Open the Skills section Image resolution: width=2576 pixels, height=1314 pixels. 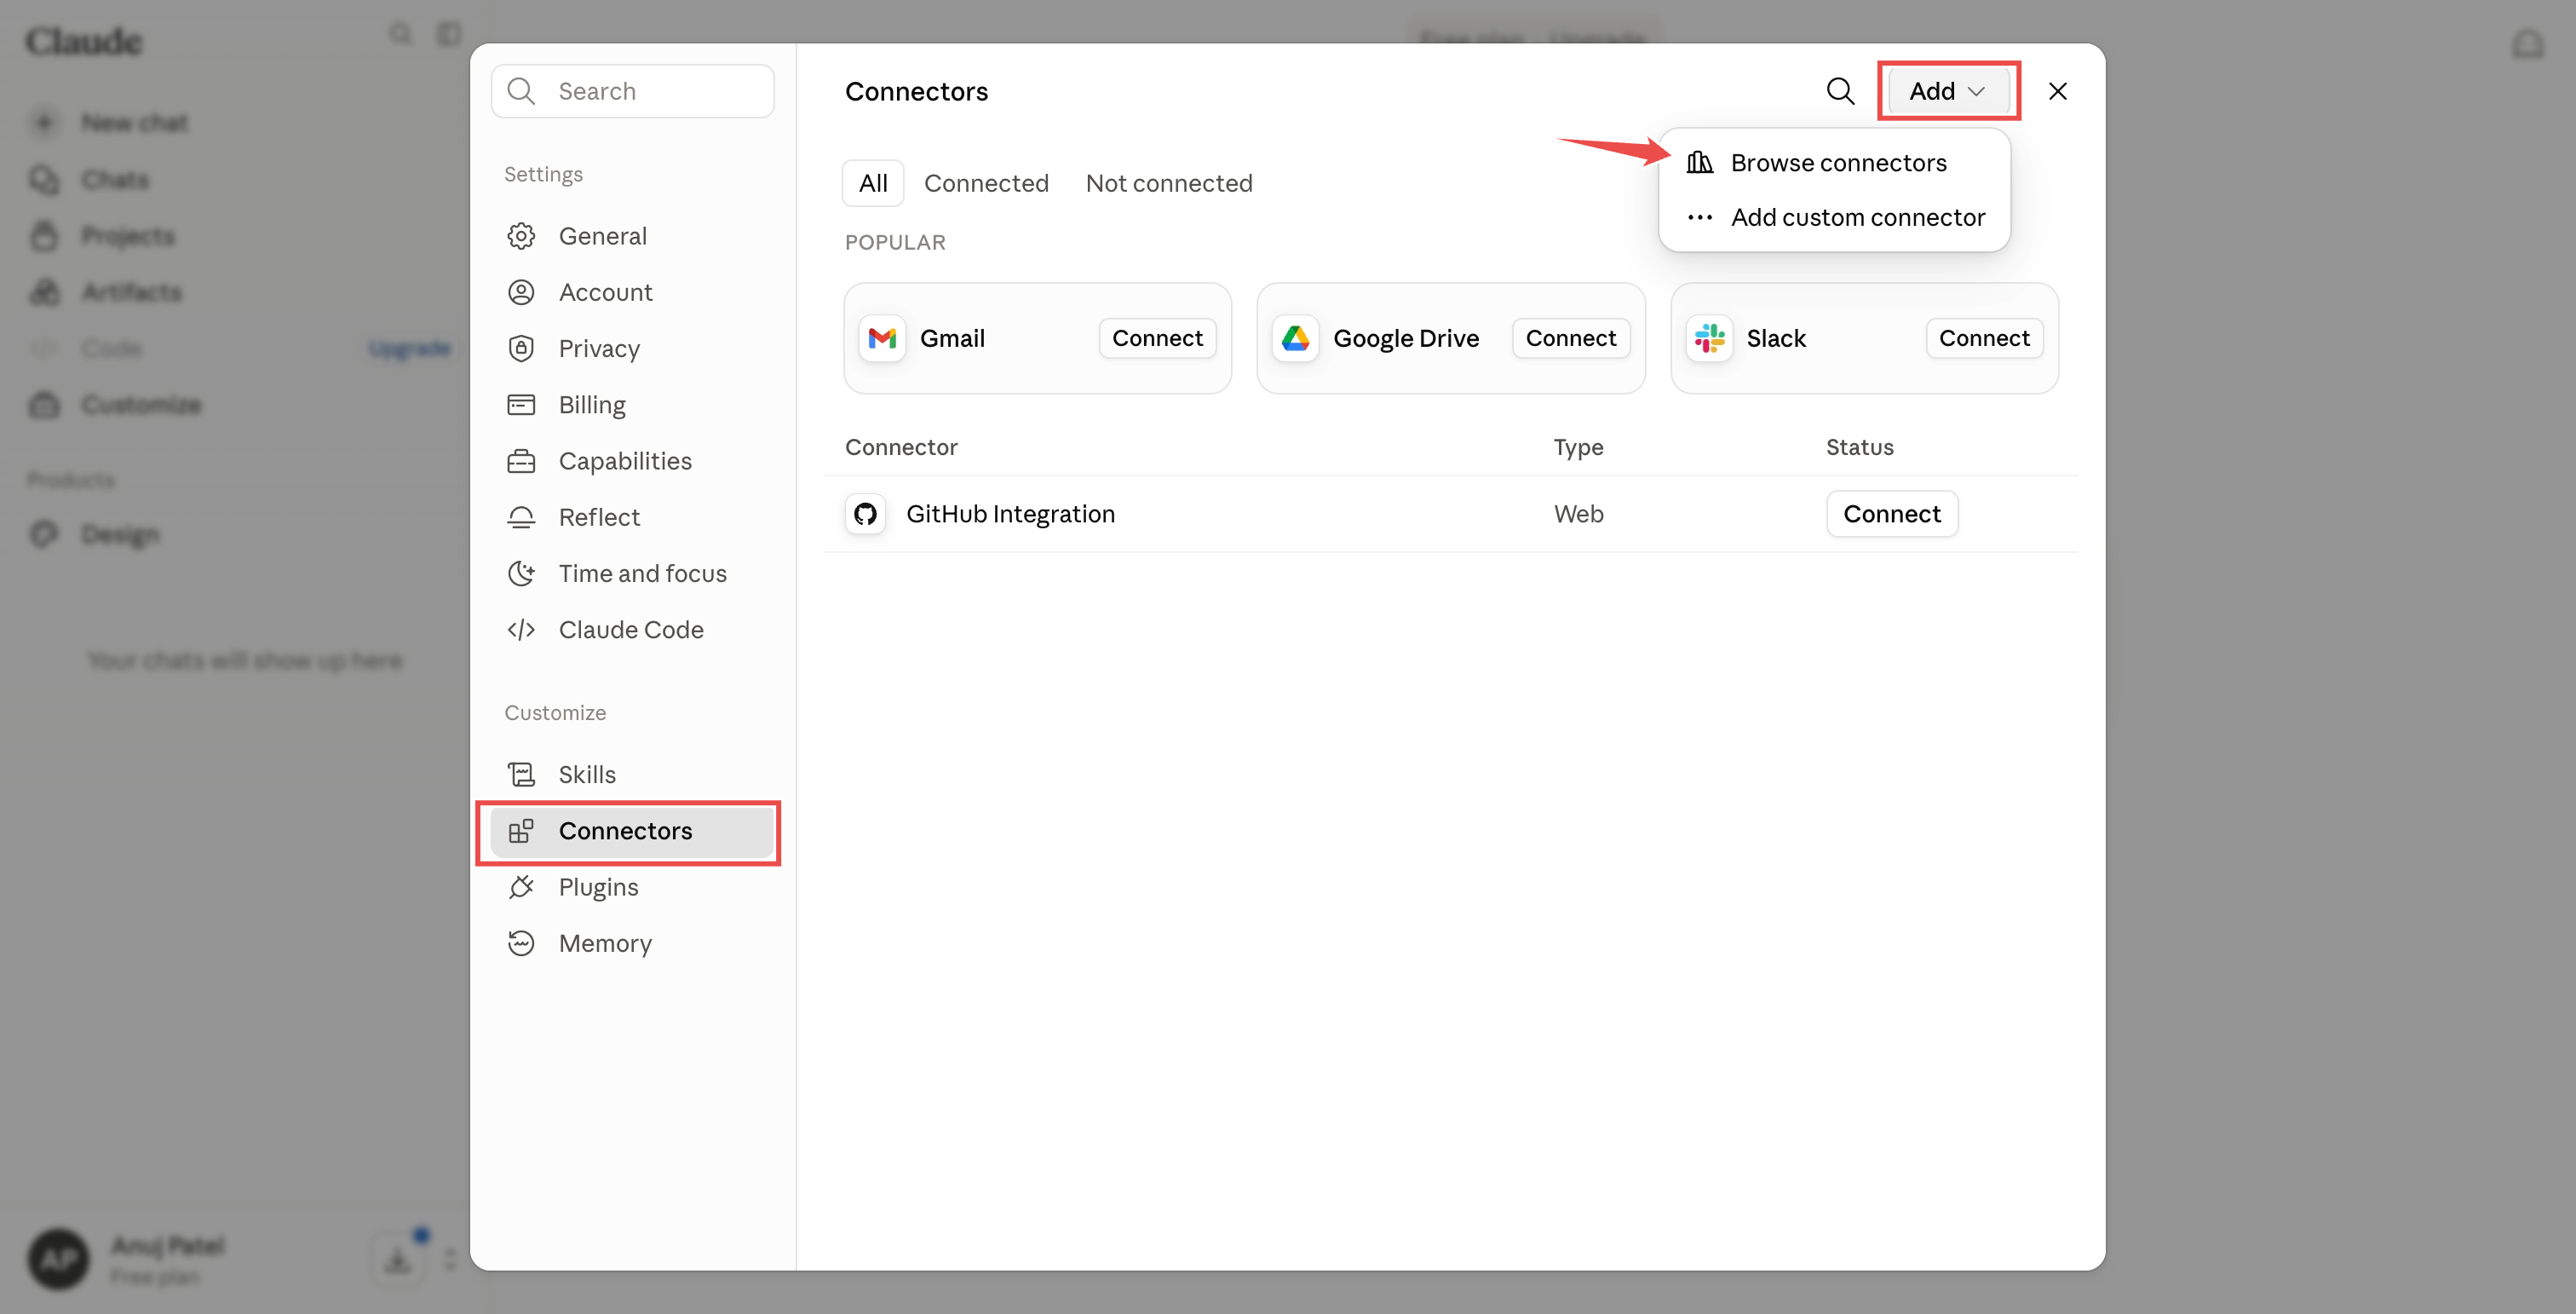[x=632, y=774]
